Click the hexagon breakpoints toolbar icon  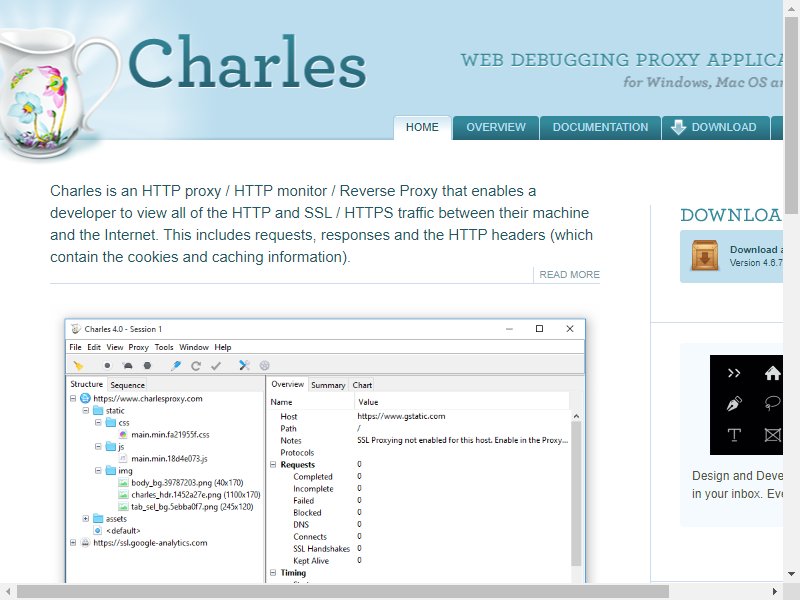coord(147,365)
